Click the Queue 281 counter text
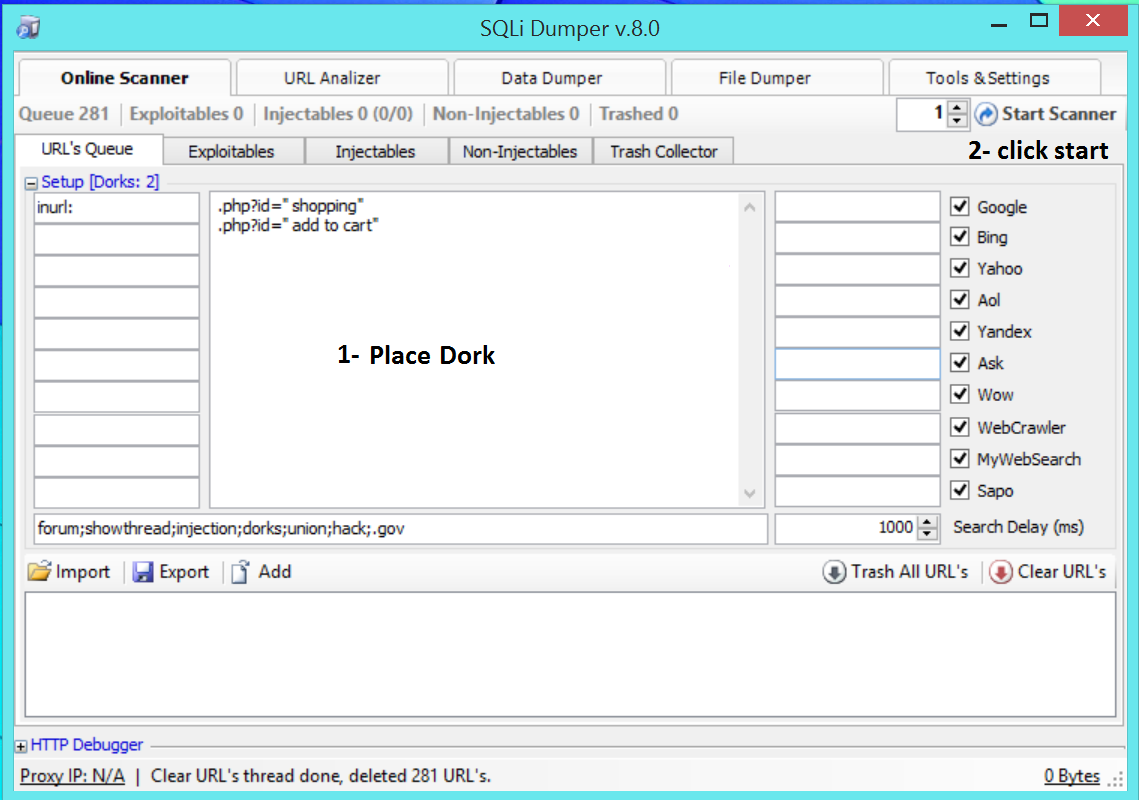 pyautogui.click(x=64, y=114)
